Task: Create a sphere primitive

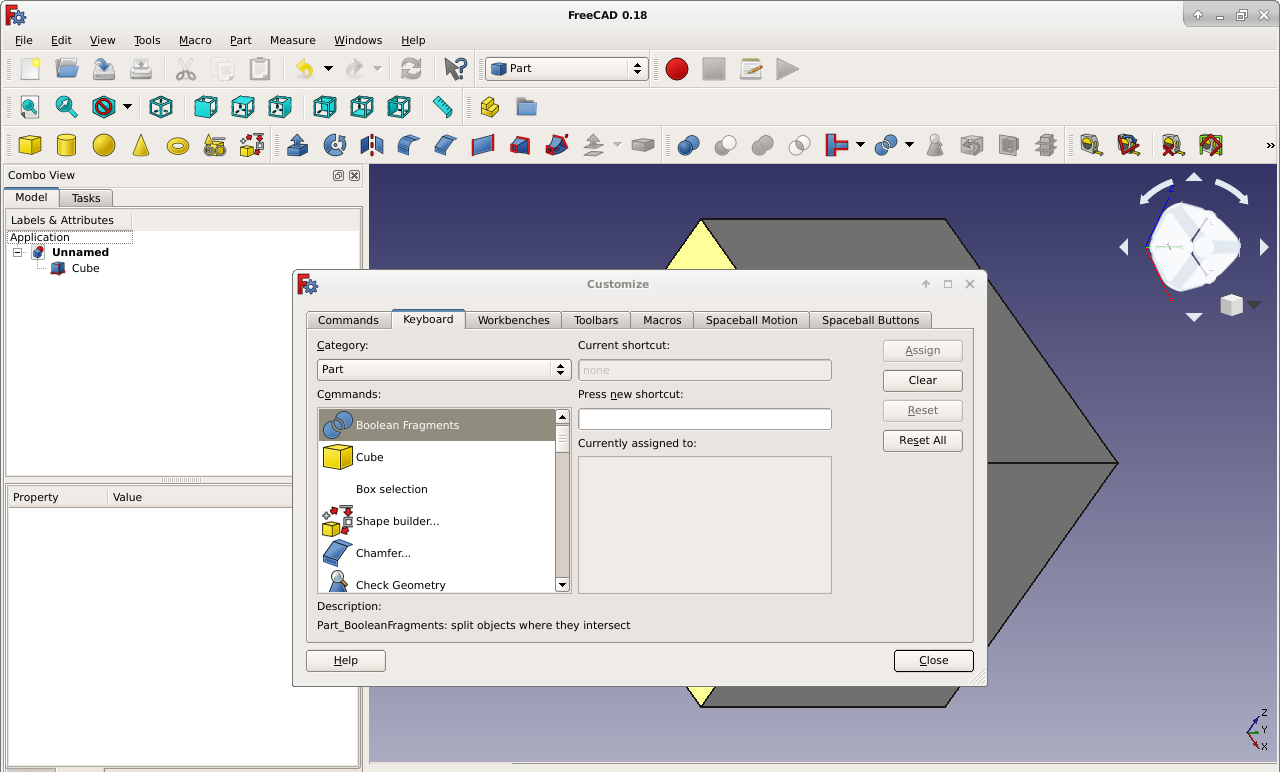Action: (104, 146)
